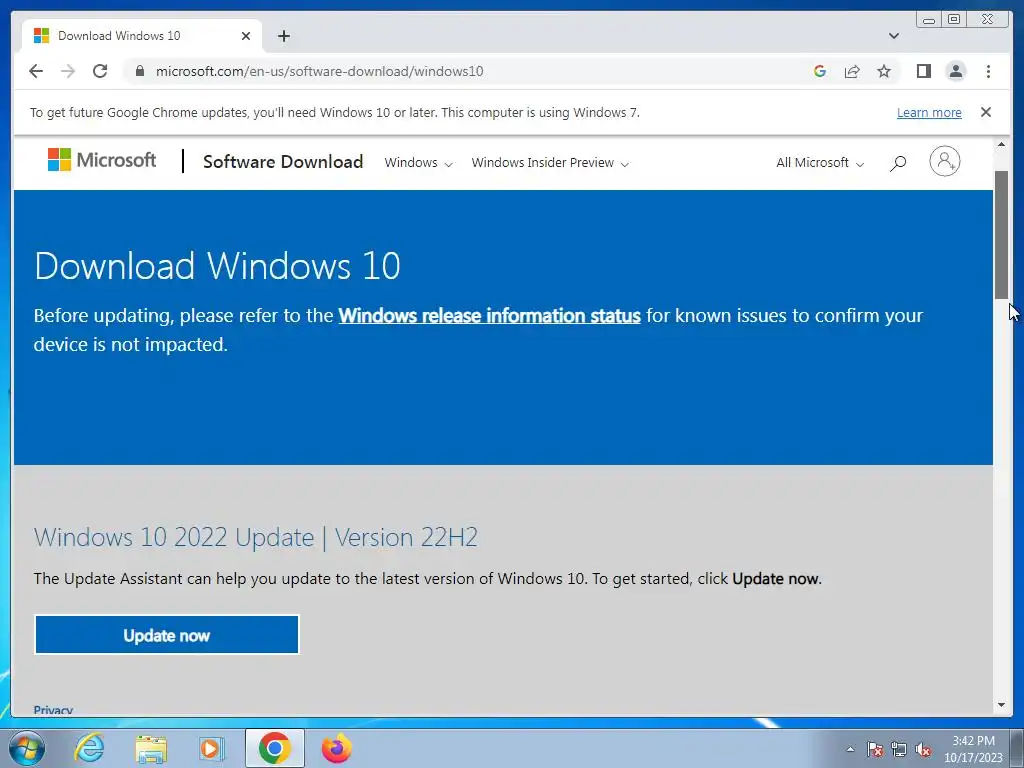Expand the Windows menu dropdown
Screen dimensions: 1024x768
(418, 163)
